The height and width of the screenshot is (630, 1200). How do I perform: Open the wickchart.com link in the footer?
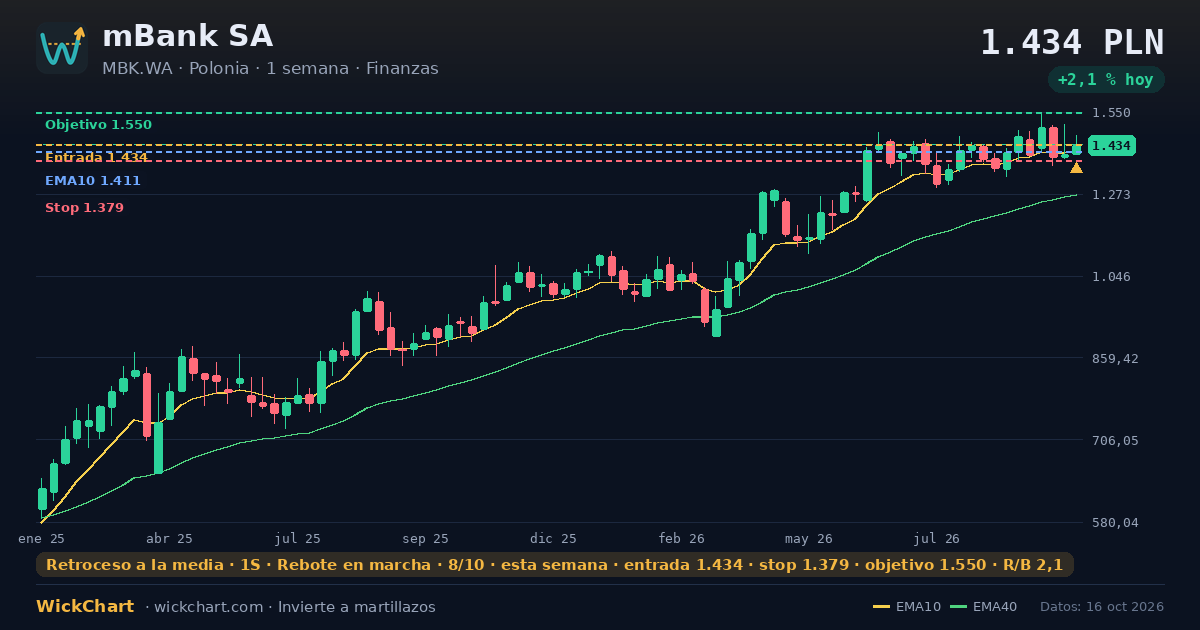click(209, 607)
